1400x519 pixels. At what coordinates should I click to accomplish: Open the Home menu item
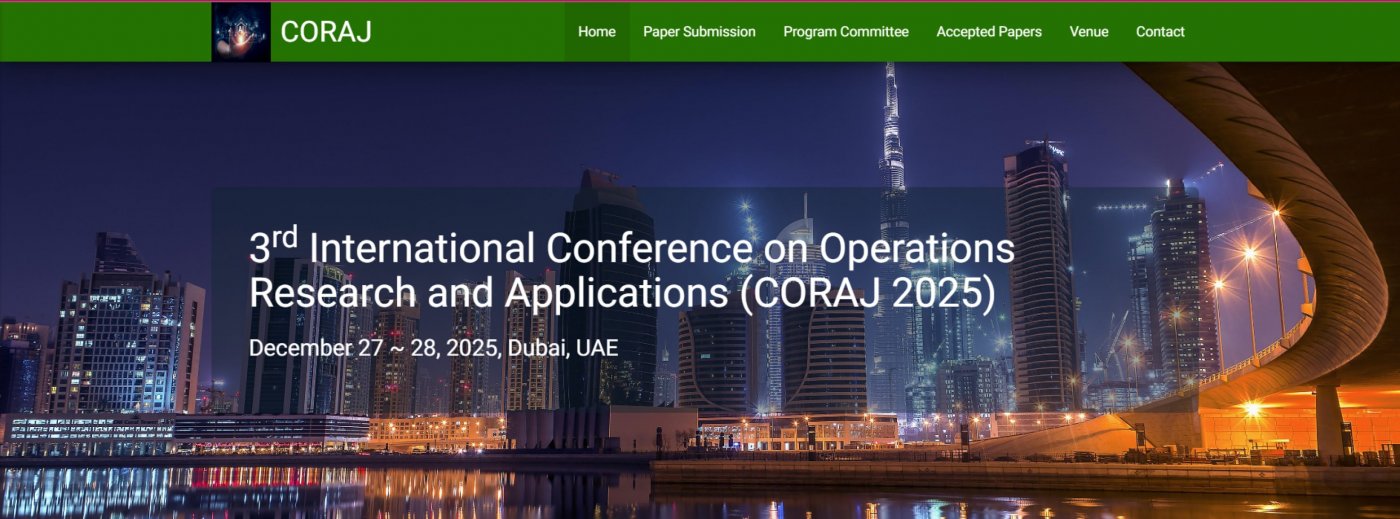click(x=597, y=32)
